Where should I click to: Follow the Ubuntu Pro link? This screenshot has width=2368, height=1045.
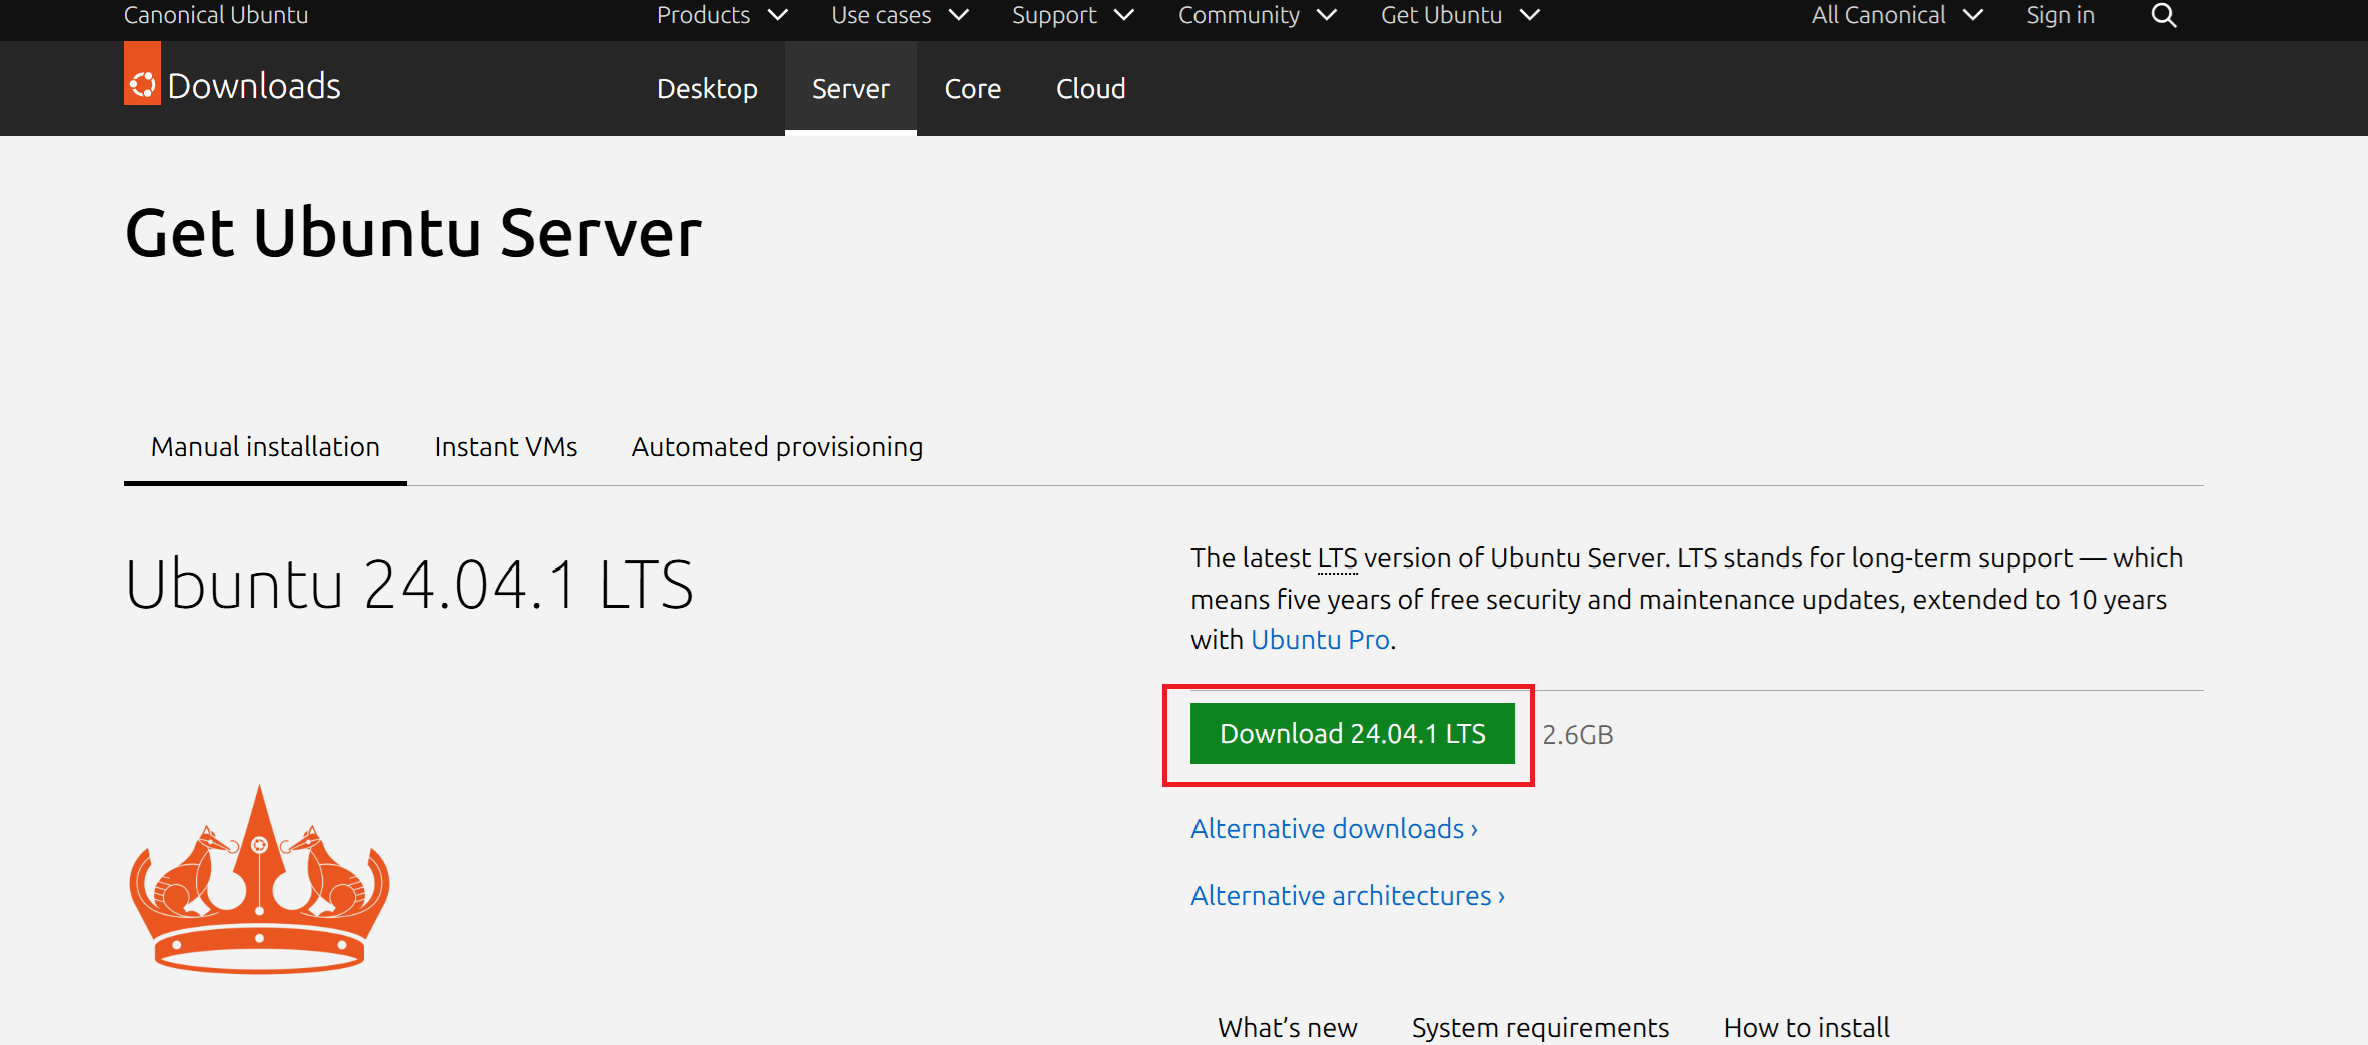(x=1320, y=639)
